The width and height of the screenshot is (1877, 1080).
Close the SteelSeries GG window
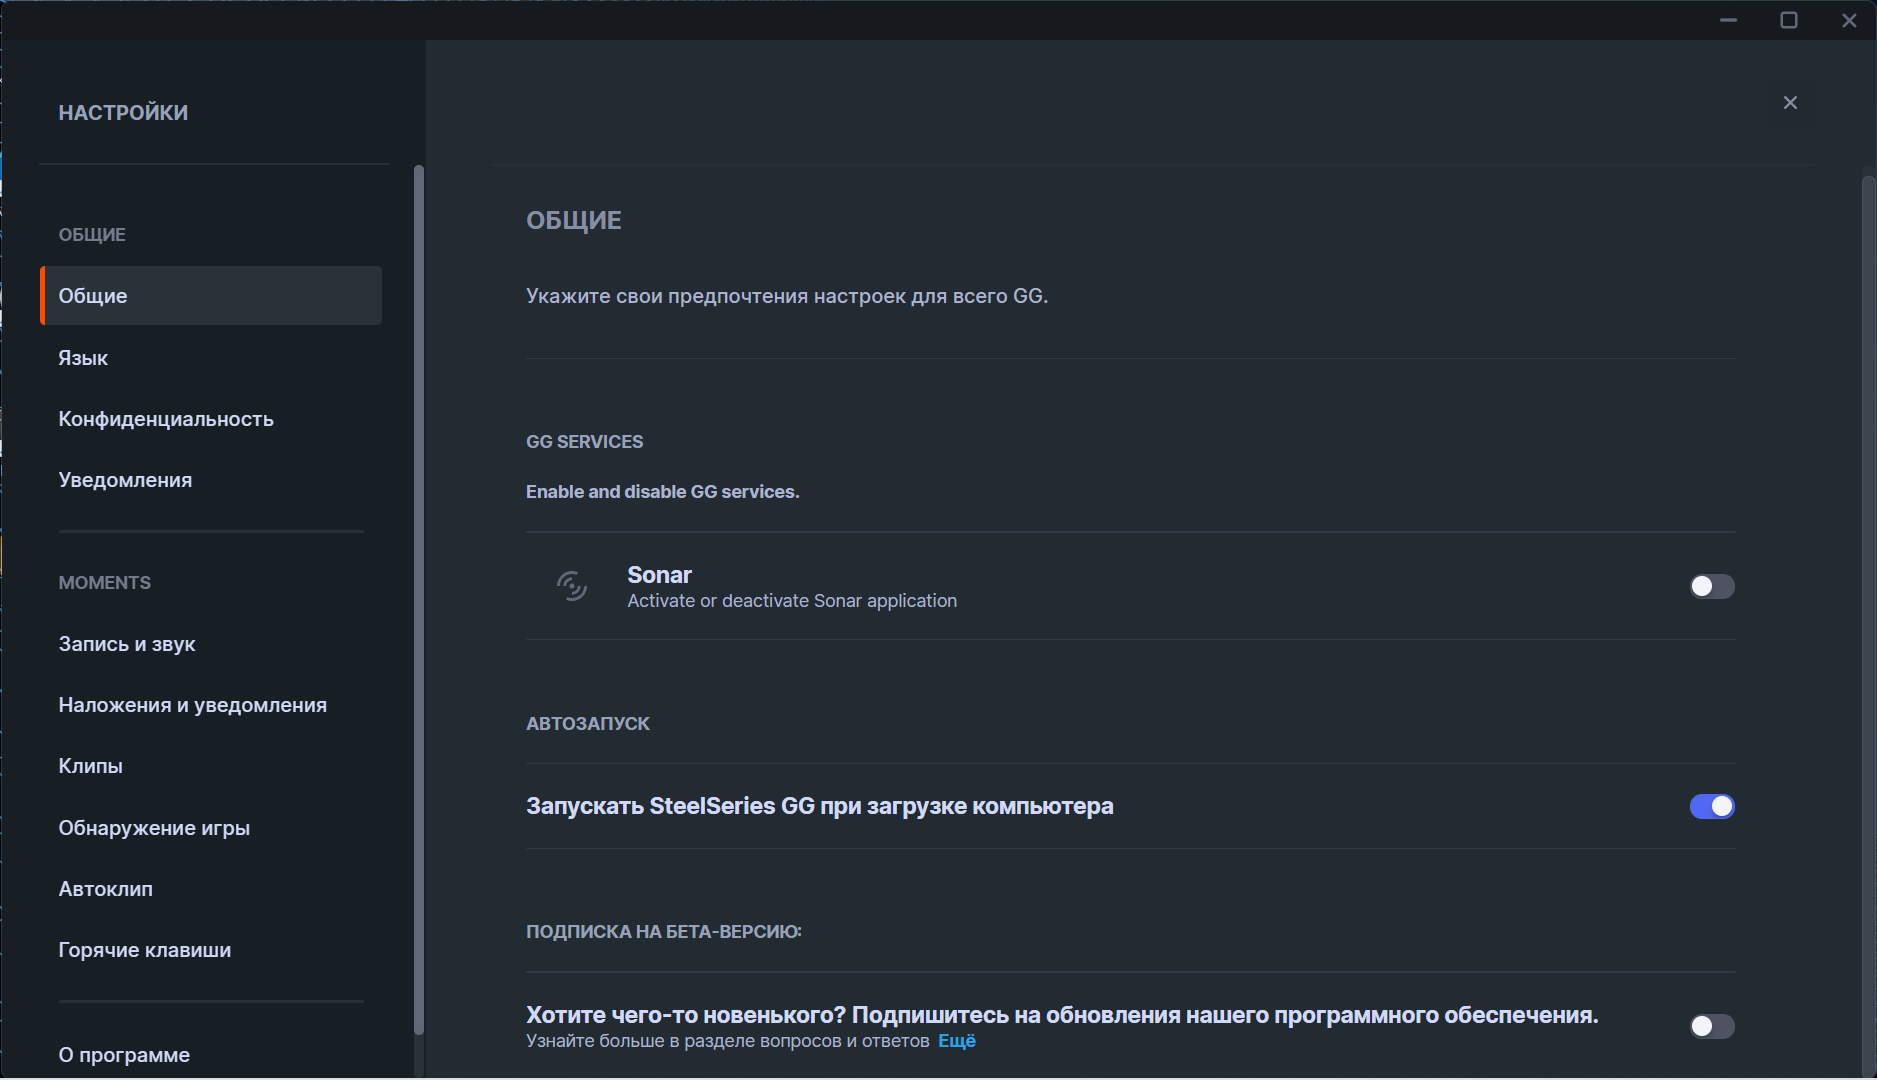point(1849,20)
